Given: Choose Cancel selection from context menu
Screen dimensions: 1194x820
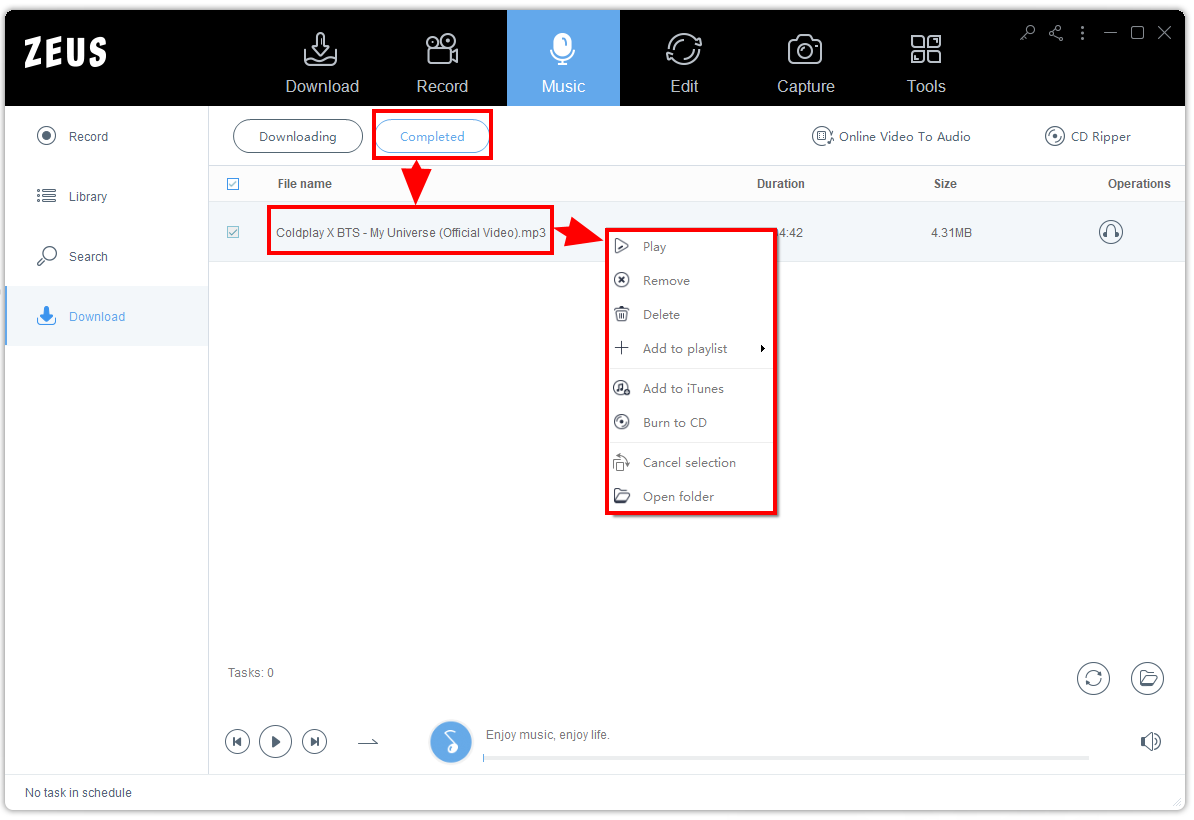Looking at the screenshot, I should (x=691, y=462).
